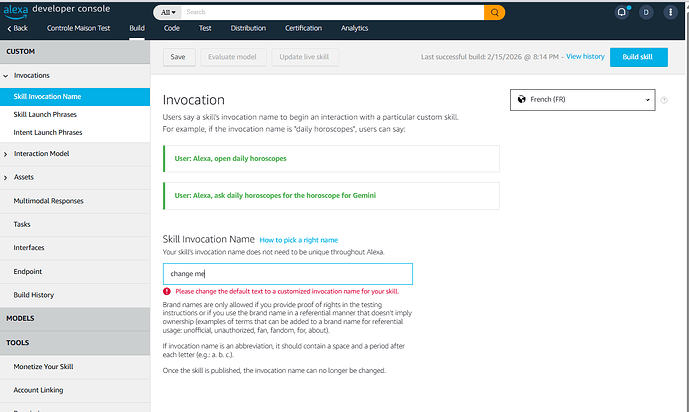Viewport: 689px width, 412px height.
Task: Open Monetize Your Skill
Action: click(x=75, y=367)
